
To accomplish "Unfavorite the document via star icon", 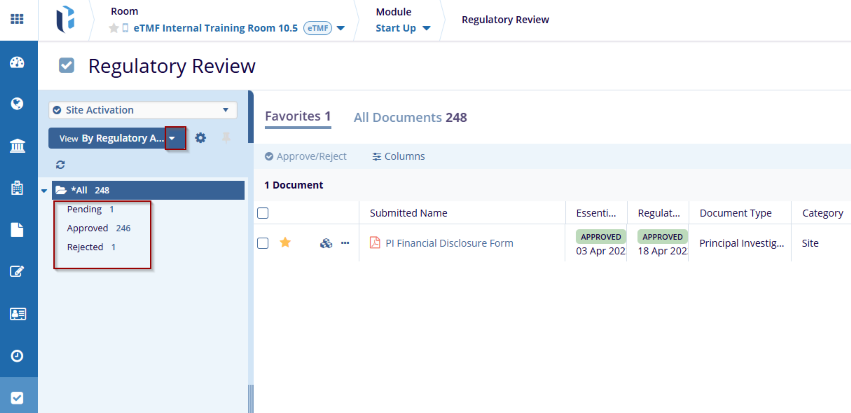I will click(285, 243).
